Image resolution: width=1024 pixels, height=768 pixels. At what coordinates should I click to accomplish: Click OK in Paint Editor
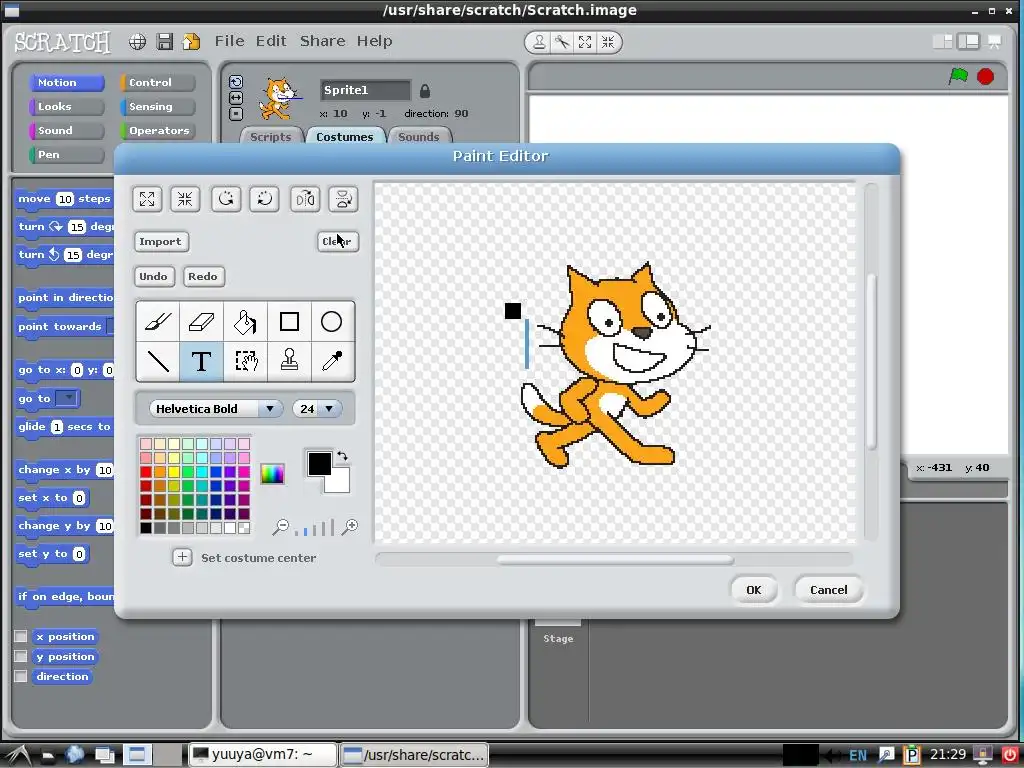(754, 590)
